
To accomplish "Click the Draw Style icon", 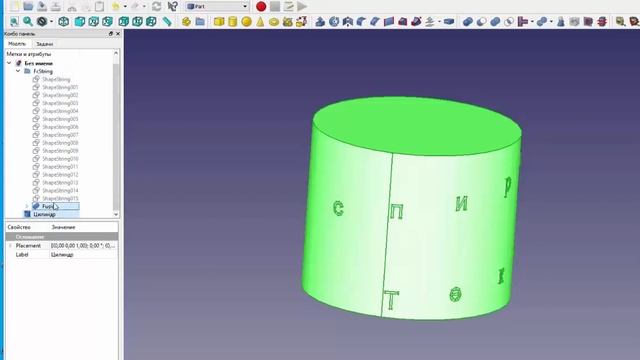I will 42,21.
